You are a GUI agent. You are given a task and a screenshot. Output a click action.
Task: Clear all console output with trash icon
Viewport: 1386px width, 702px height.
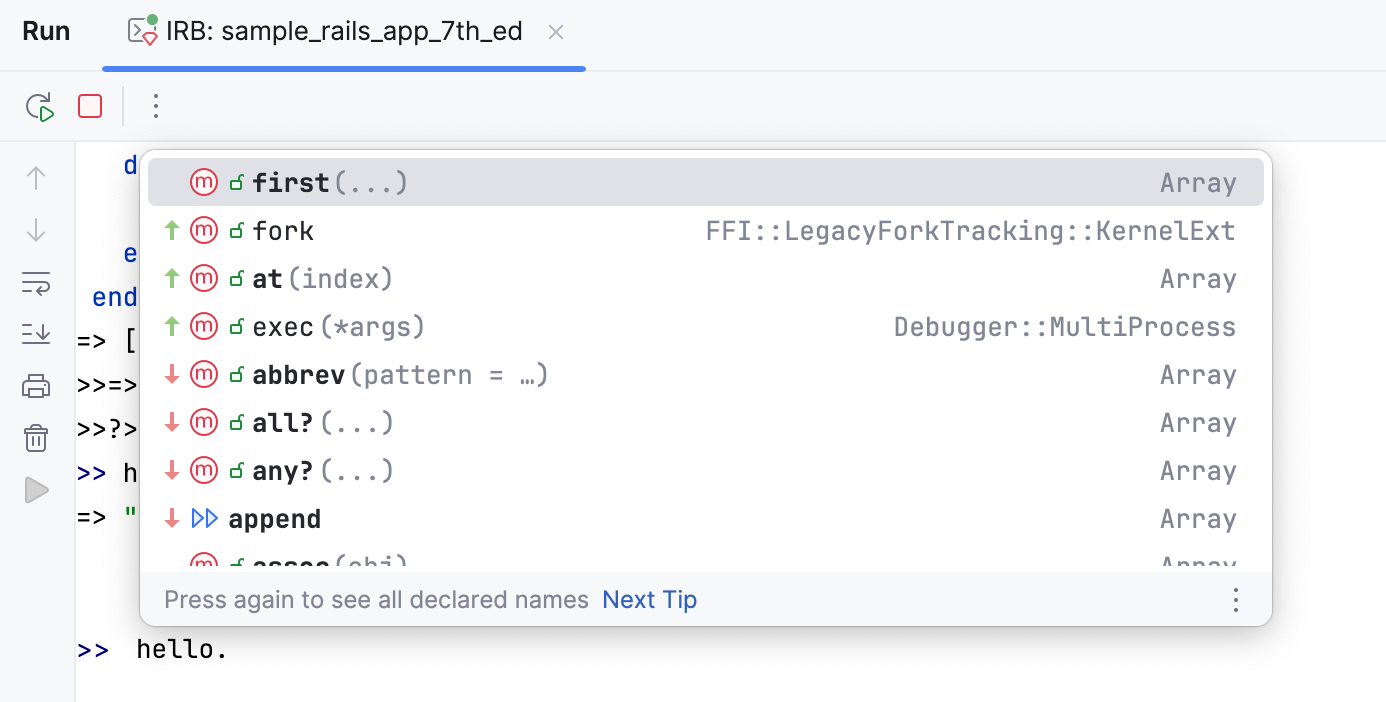click(36, 438)
